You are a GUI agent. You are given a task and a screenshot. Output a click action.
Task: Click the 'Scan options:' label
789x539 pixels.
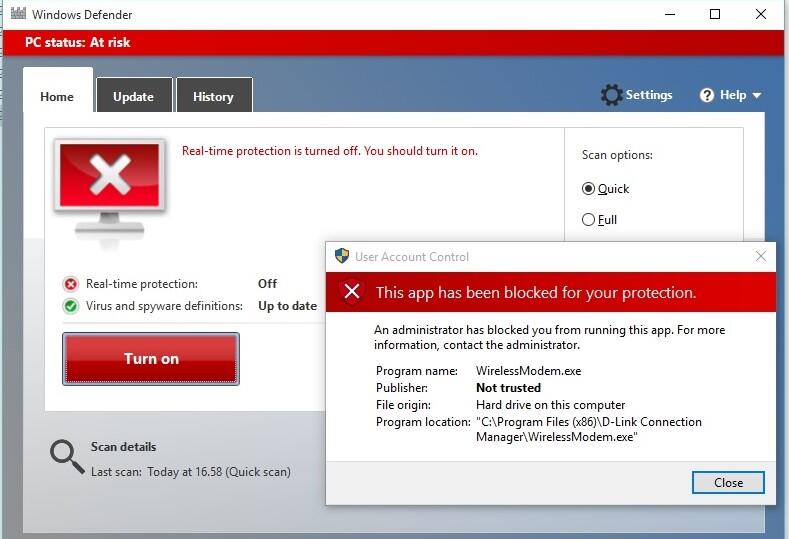coord(617,155)
